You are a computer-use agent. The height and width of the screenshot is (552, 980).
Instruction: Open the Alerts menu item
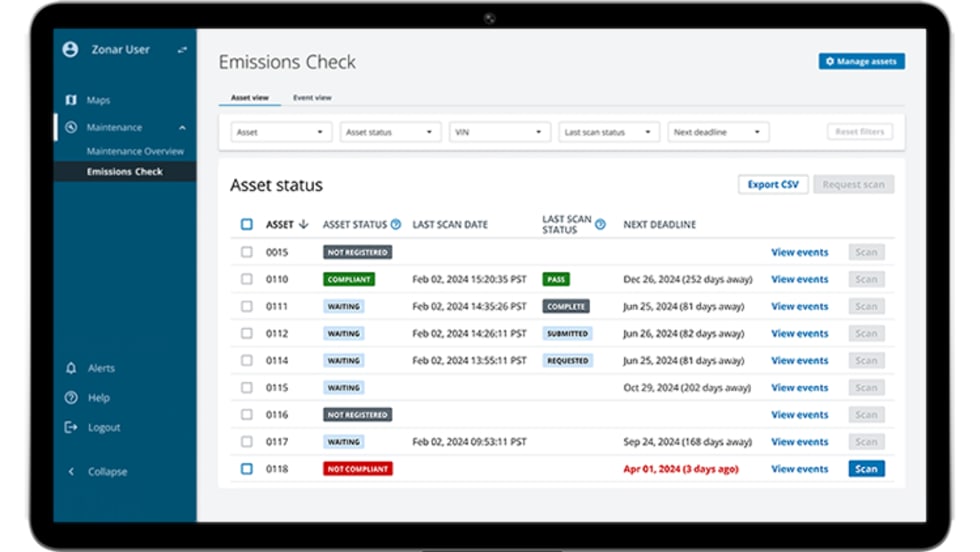[101, 368]
